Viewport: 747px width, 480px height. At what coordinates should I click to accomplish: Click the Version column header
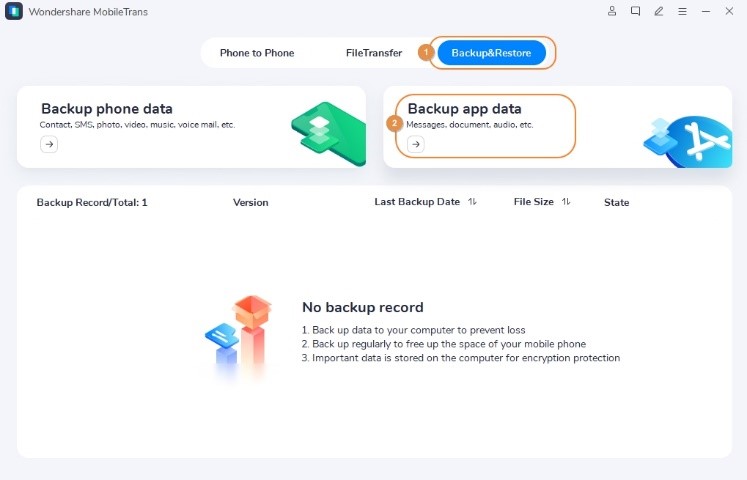pos(251,202)
